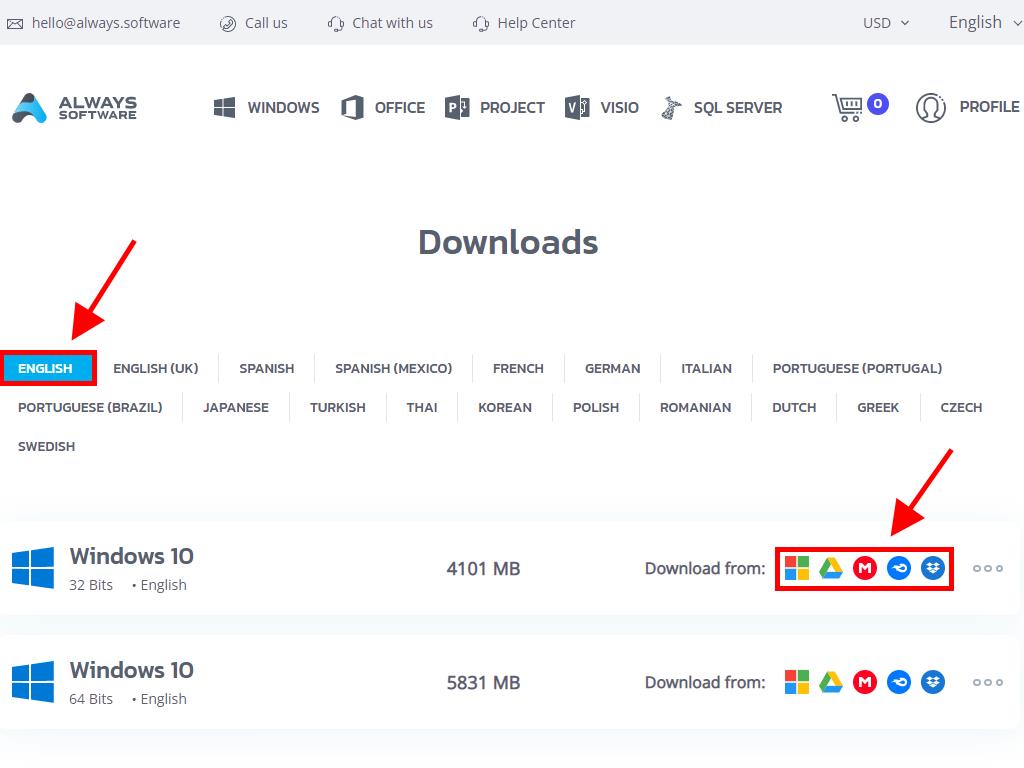
Task: Show more options for Windows 10 64 Bits
Action: point(988,682)
